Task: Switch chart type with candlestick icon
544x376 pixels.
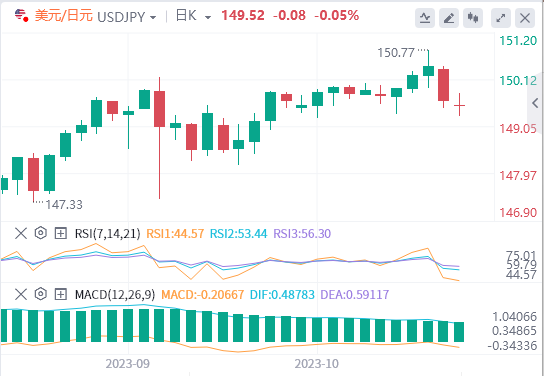Action: (x=473, y=18)
